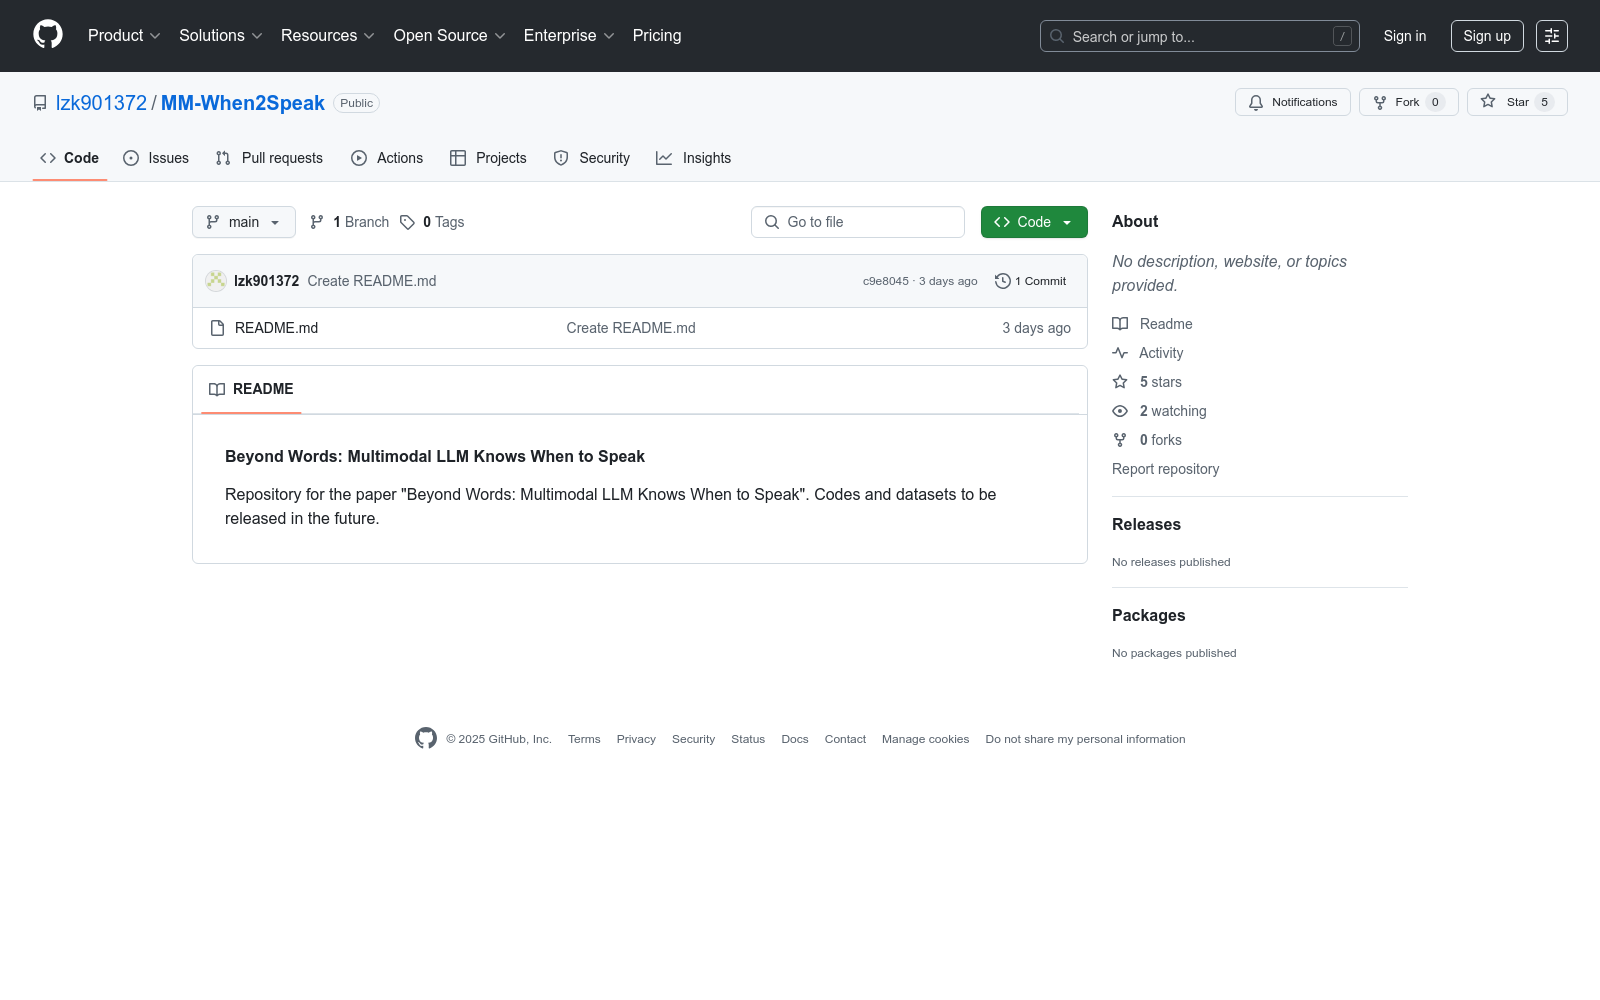The height and width of the screenshot is (1000, 1600).
Task: Open the footer Docs link
Action: (x=795, y=739)
